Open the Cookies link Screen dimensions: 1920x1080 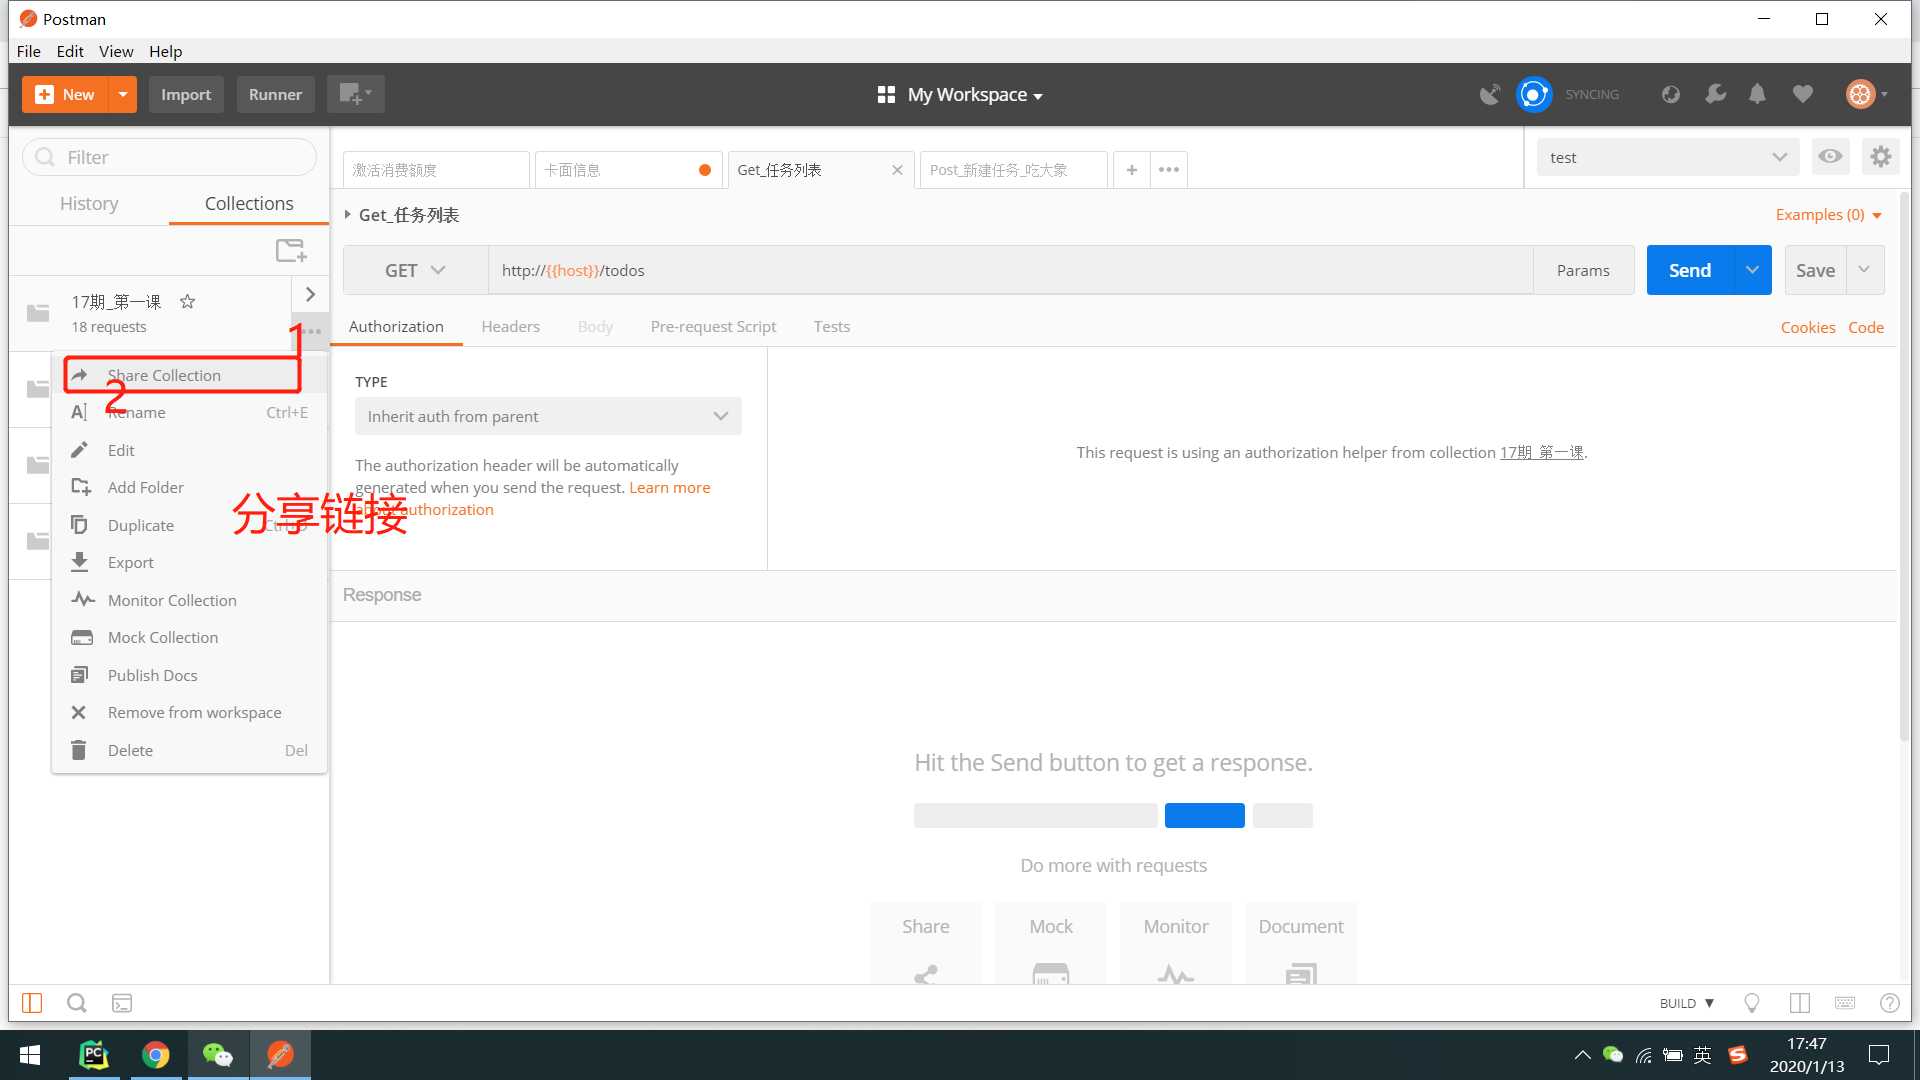tap(1807, 327)
